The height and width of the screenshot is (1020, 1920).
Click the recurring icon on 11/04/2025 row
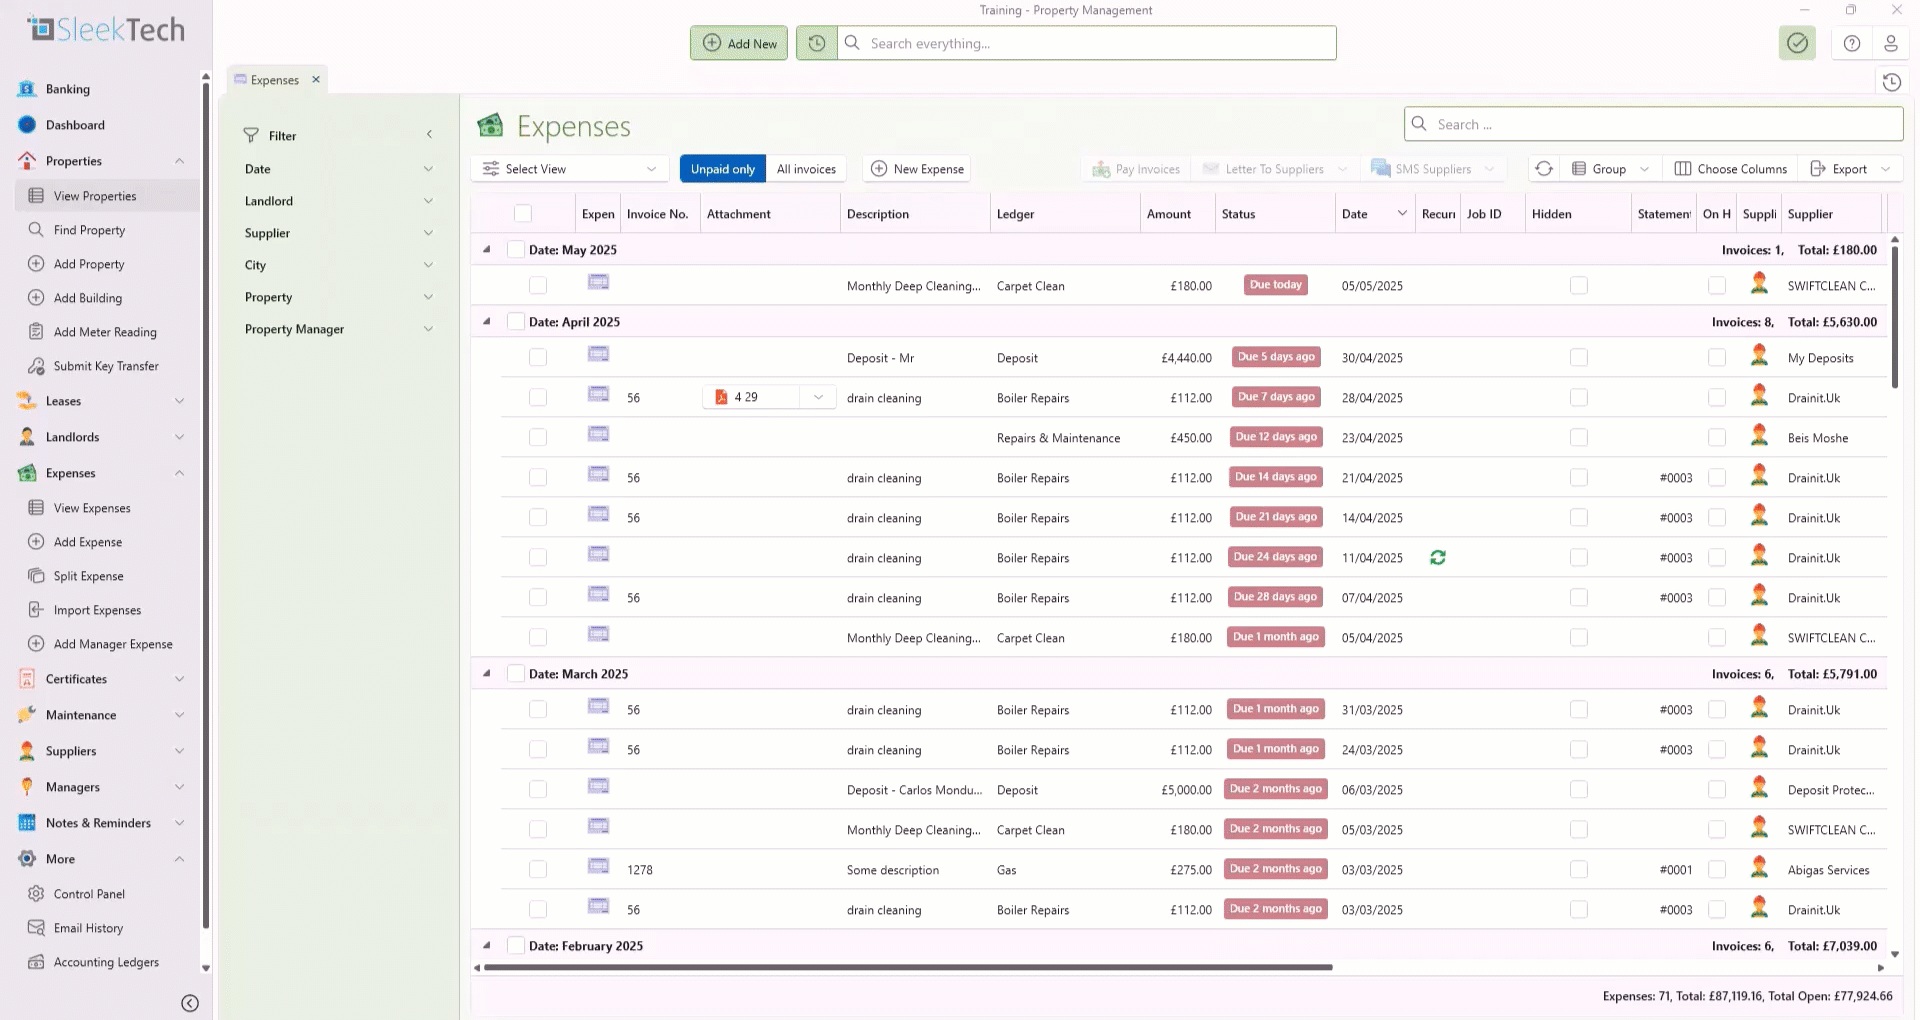[1438, 558]
